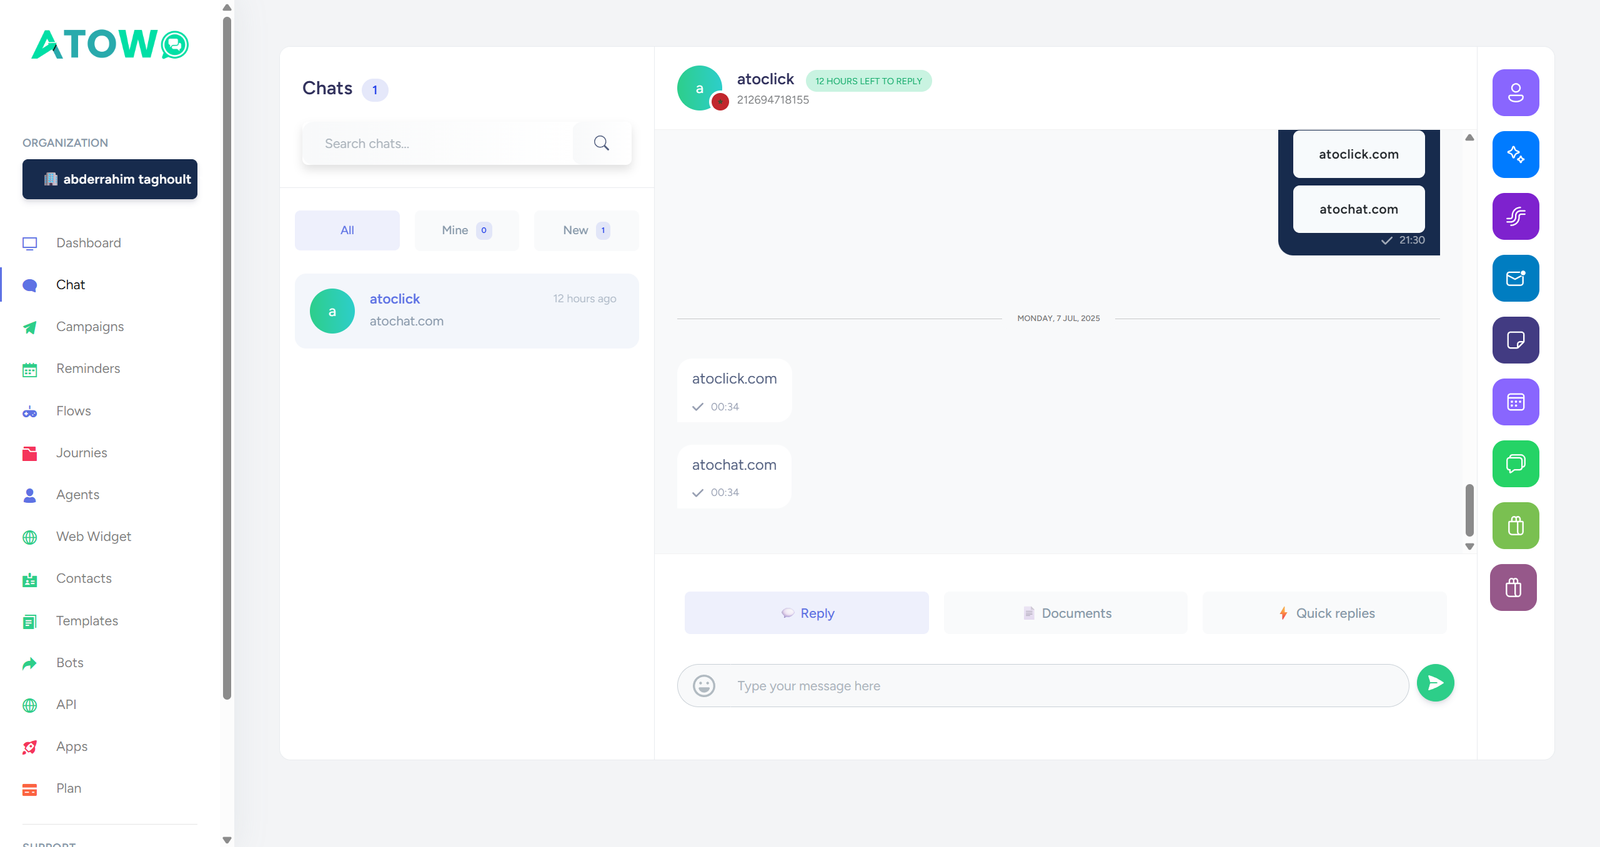The height and width of the screenshot is (847, 1600).
Task: Click the purple wavy lines icon
Action: point(1515,217)
